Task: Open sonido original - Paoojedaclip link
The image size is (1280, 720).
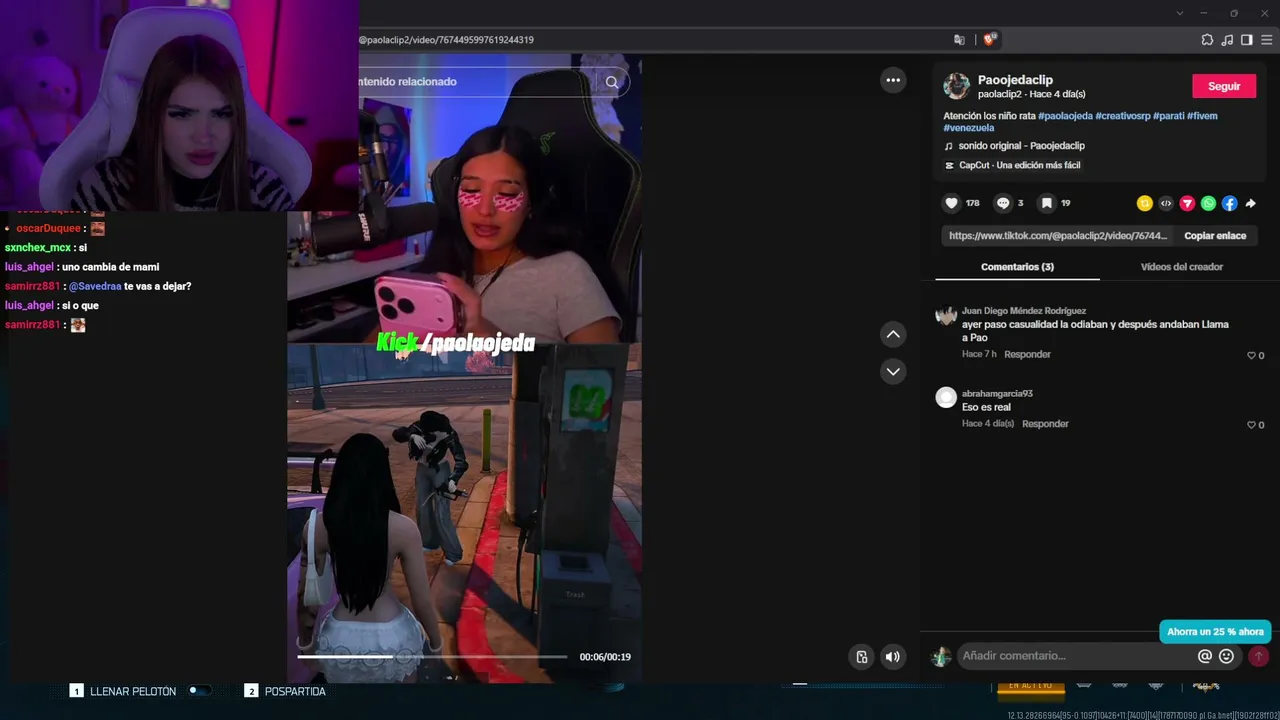Action: [x=1021, y=146]
